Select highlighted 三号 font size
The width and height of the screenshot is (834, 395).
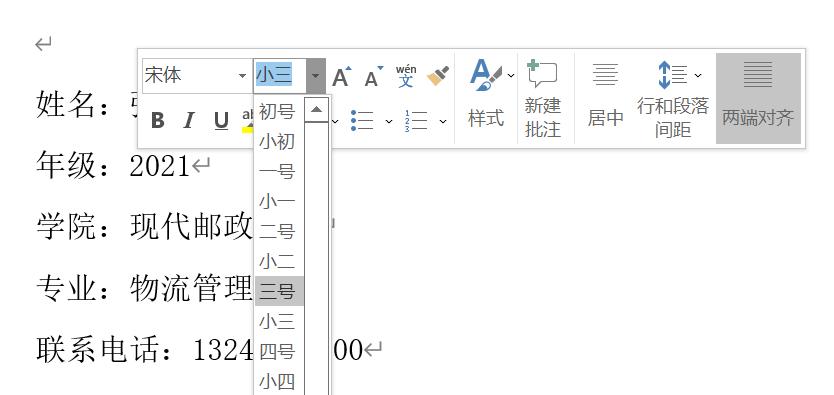pyautogui.click(x=279, y=291)
